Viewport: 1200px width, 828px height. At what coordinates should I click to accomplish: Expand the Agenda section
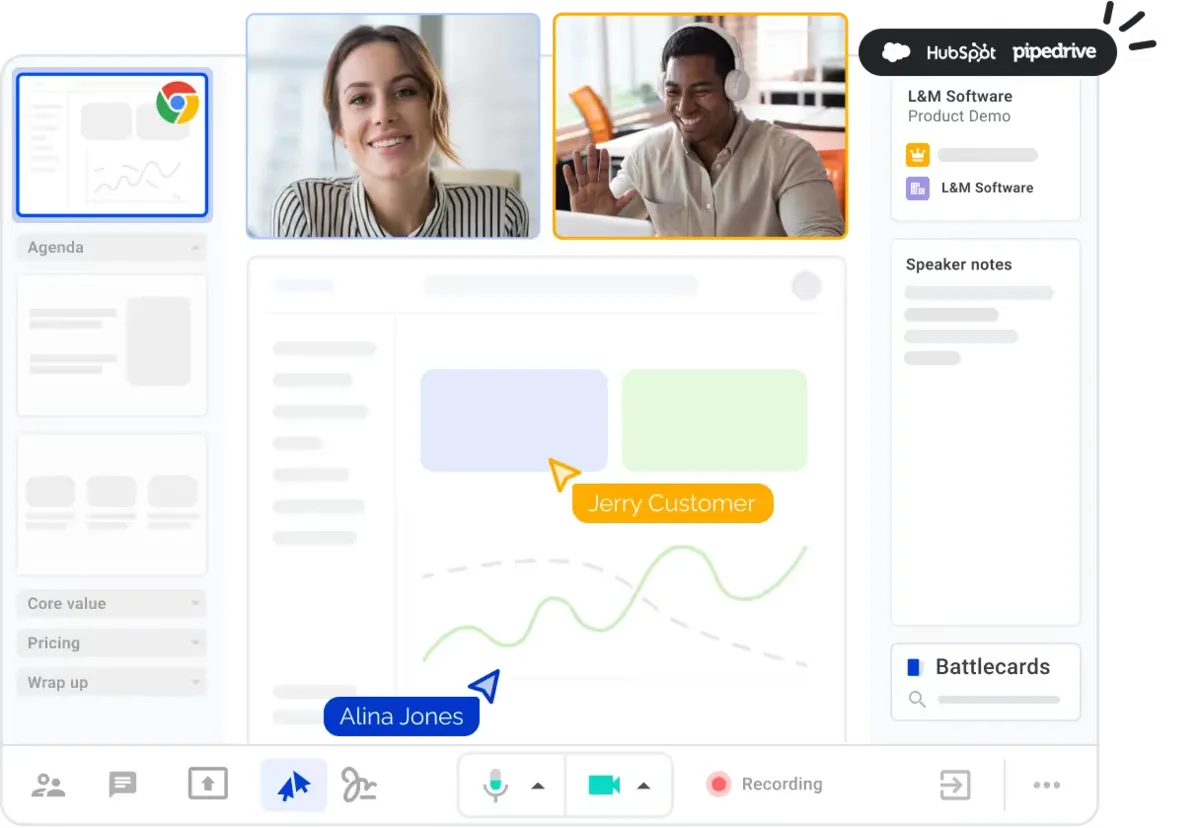tap(112, 248)
